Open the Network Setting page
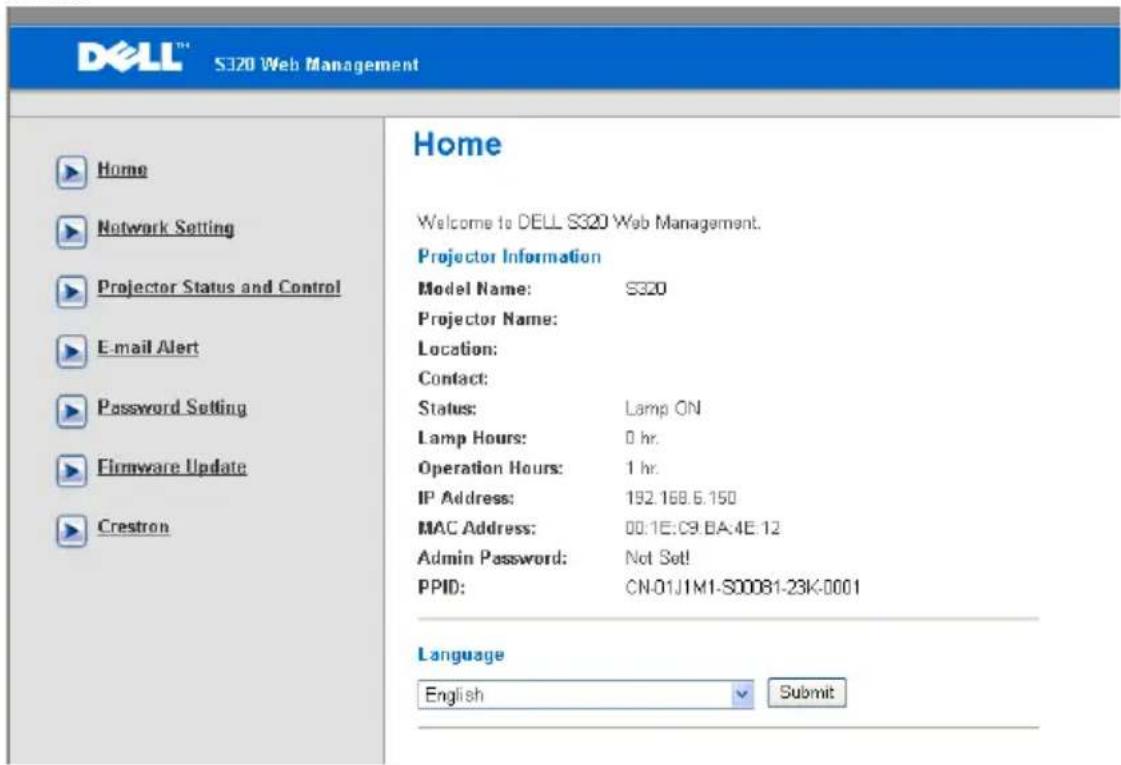 (x=166, y=228)
